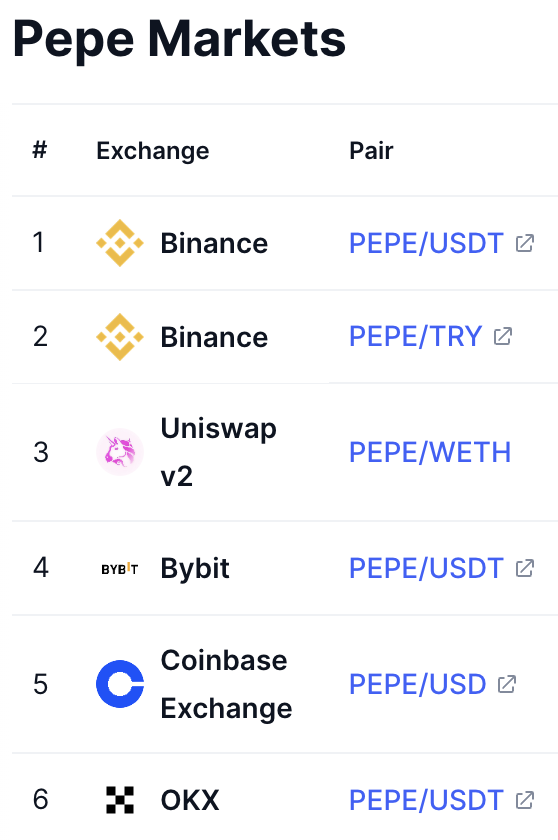Sort by the Exchange column header
This screenshot has width=558, height=840.
click(153, 151)
